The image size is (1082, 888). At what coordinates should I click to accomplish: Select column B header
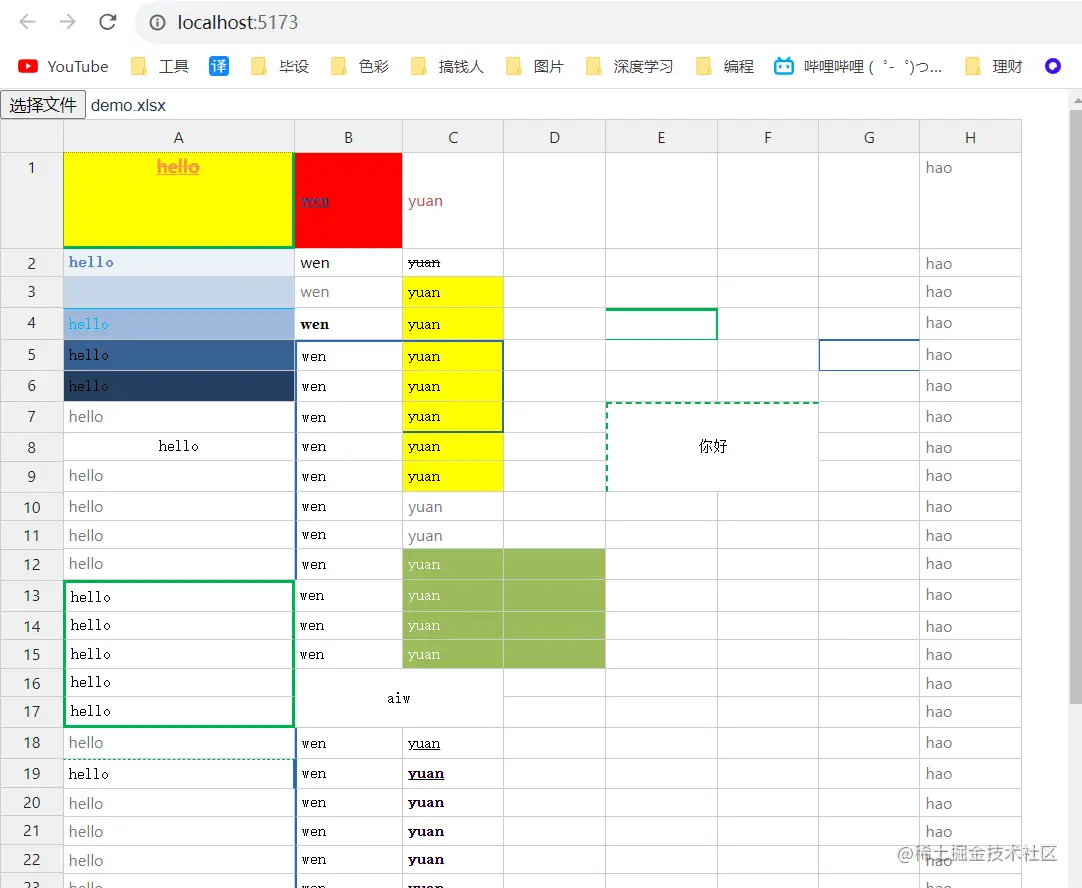pos(348,137)
